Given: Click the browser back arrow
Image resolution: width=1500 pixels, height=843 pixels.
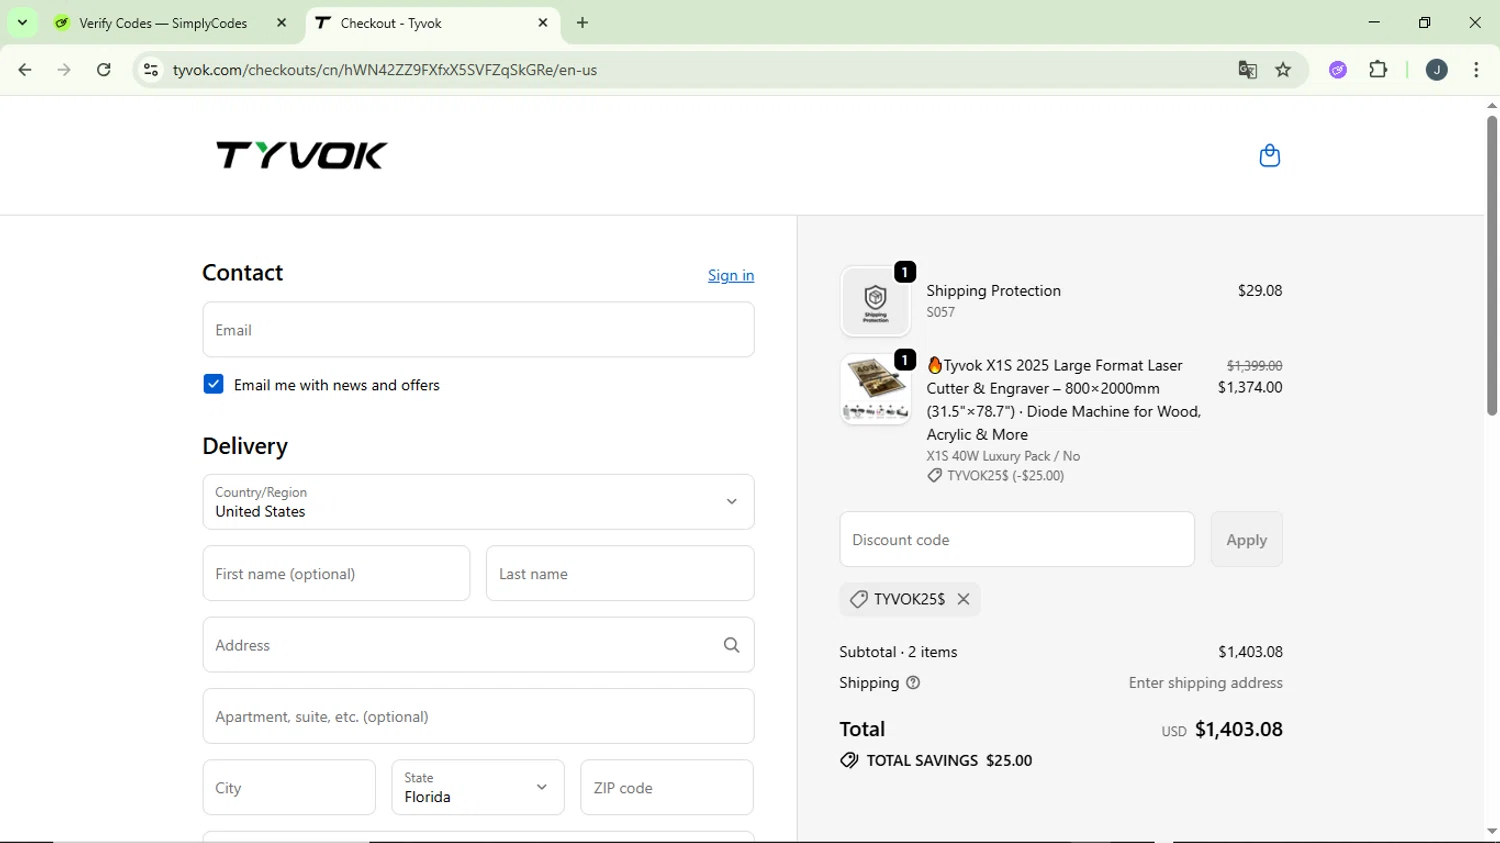Looking at the screenshot, I should [x=25, y=70].
